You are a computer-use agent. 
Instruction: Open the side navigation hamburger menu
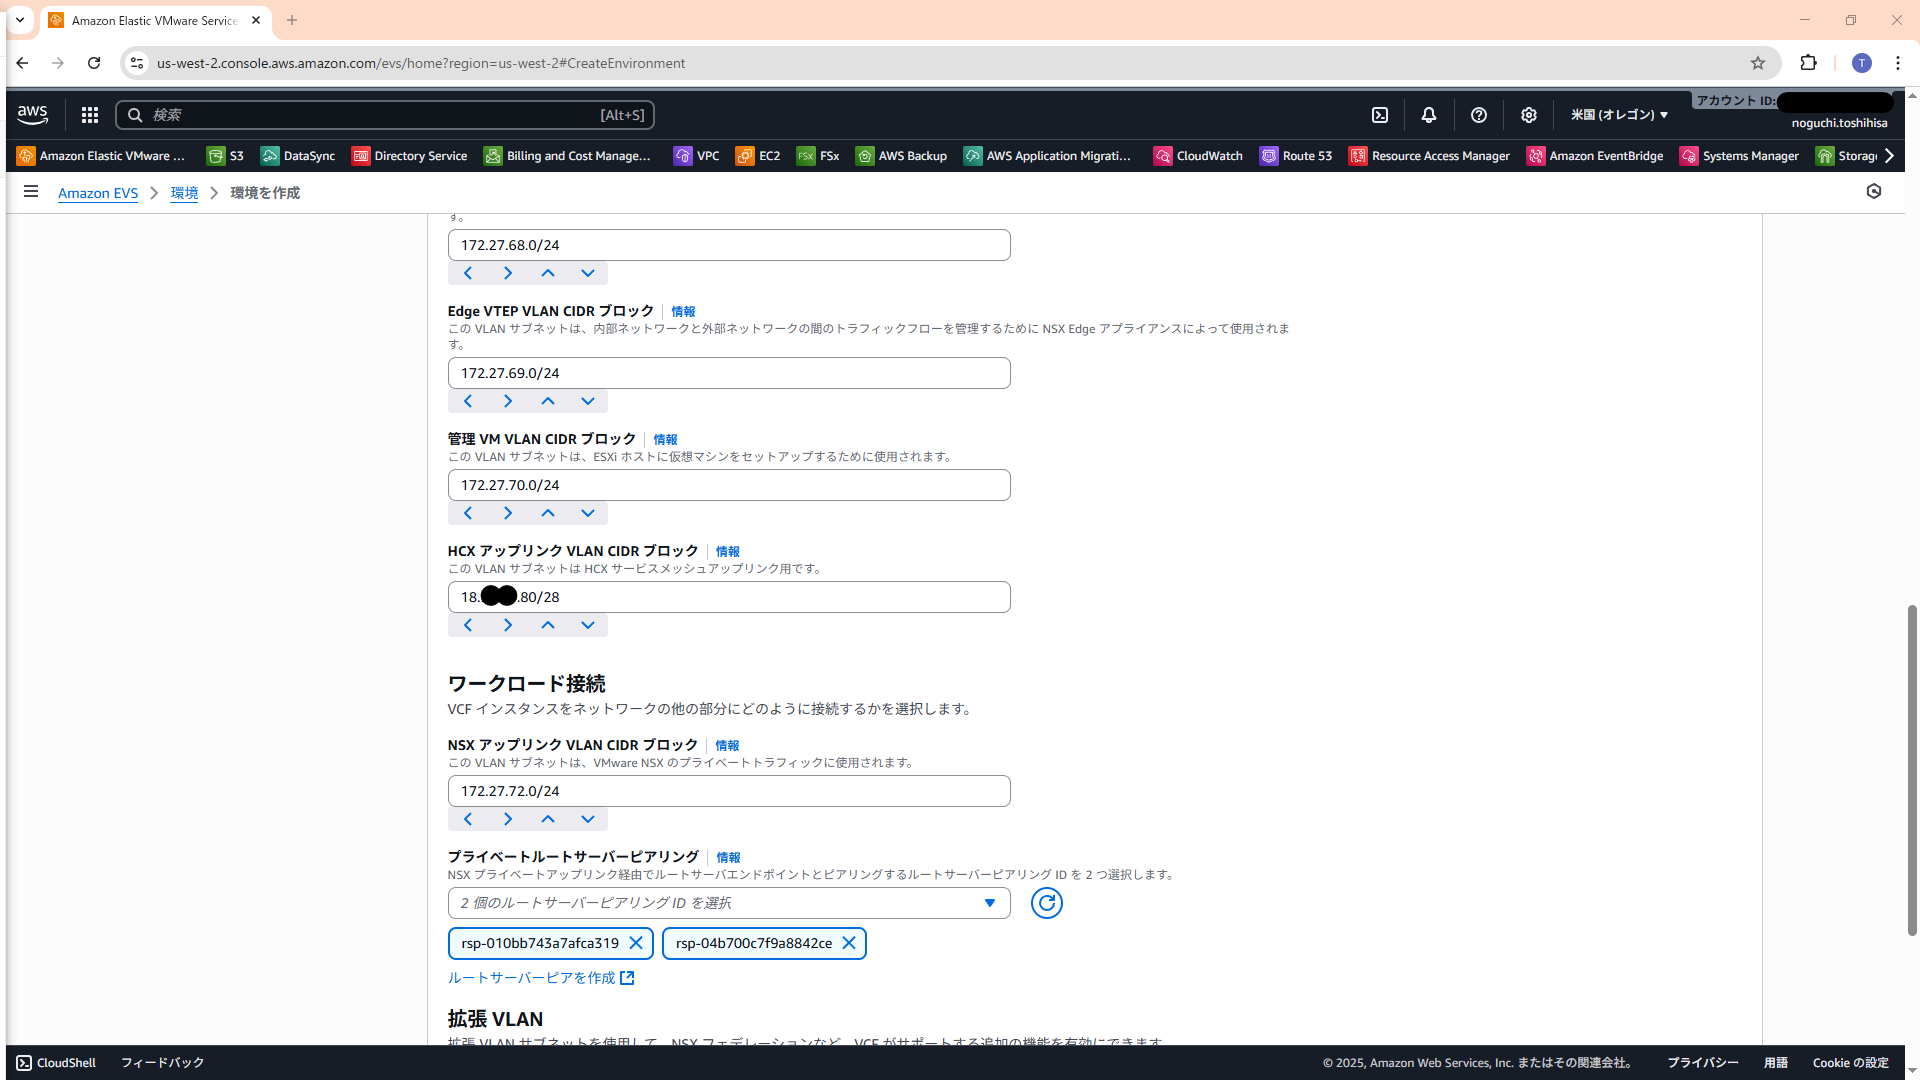31,192
